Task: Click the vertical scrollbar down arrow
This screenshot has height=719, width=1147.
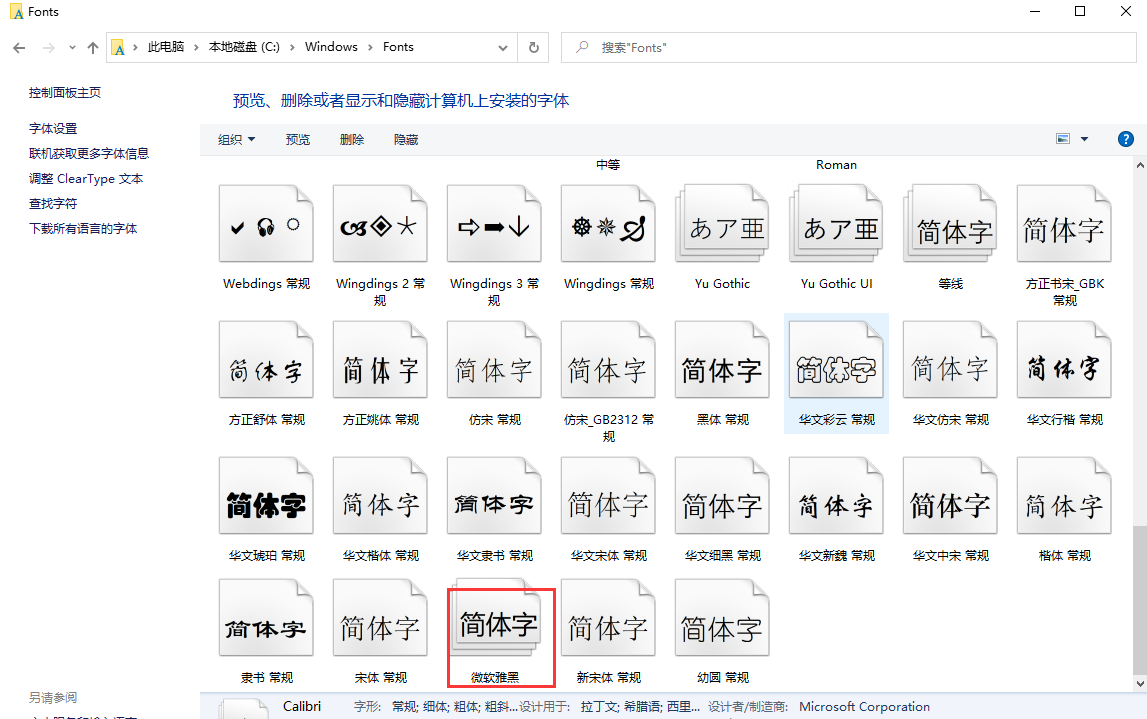Action: coord(1140,684)
